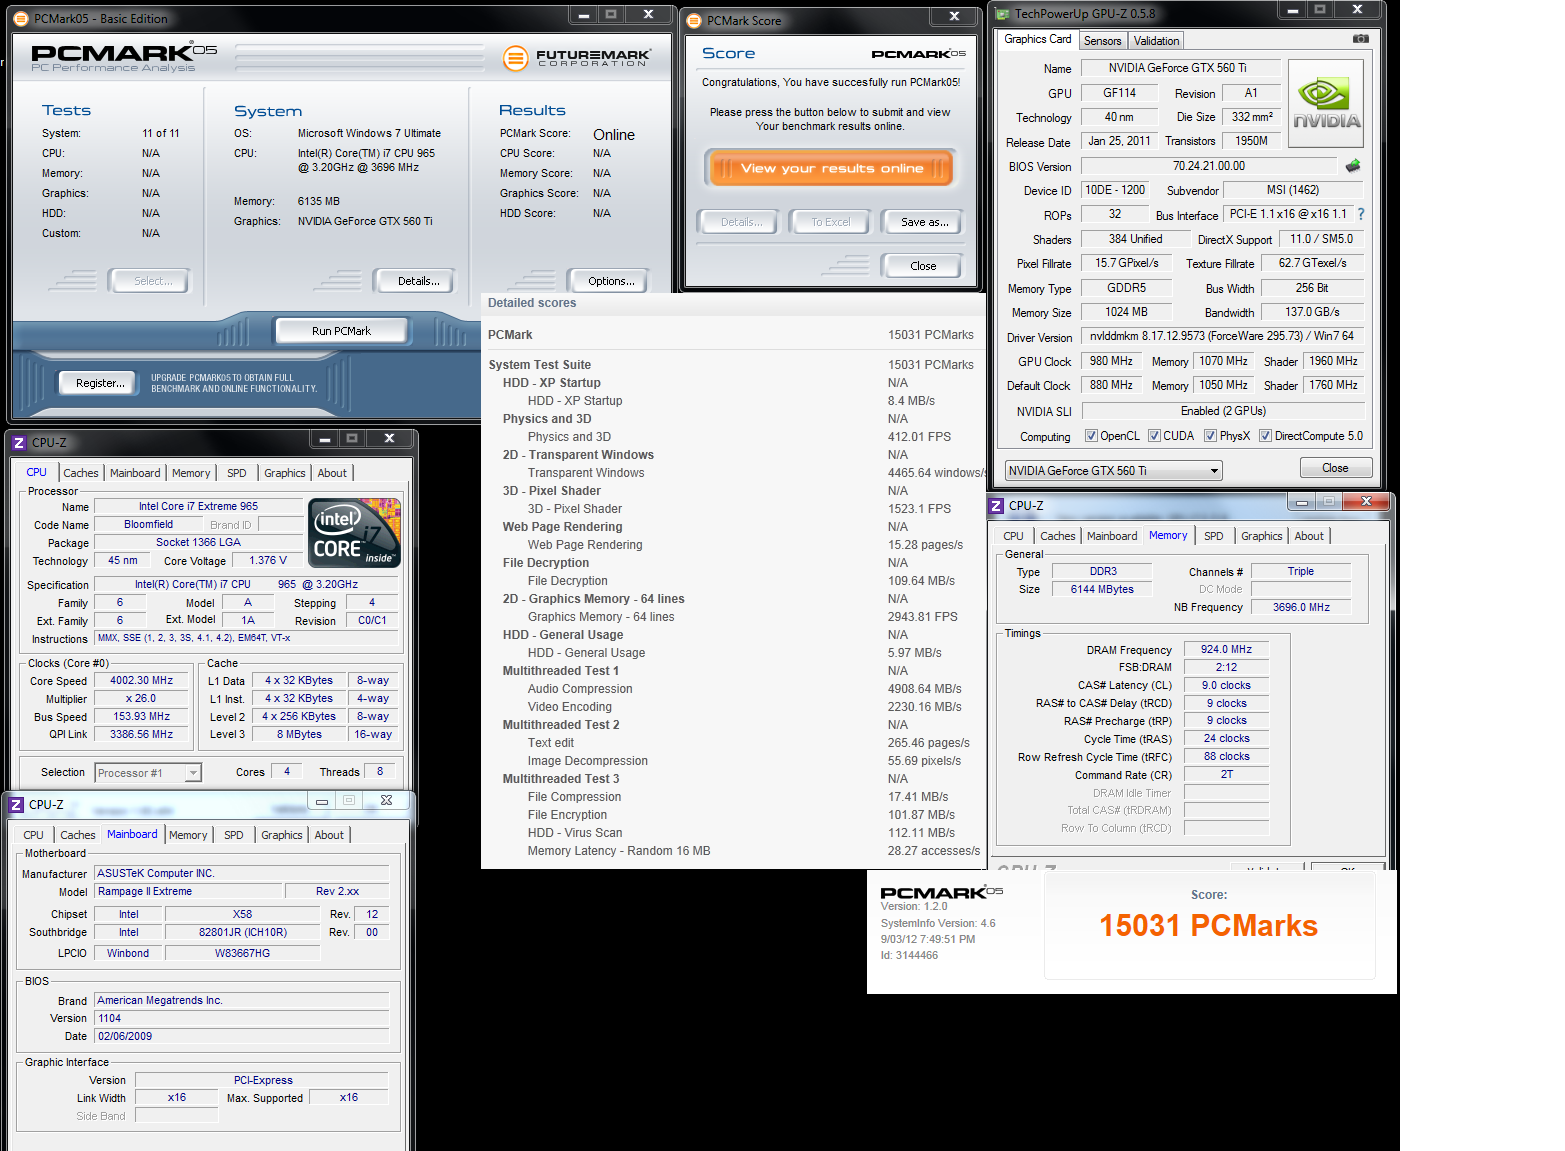This screenshot has width=1565, height=1151.
Task: Click the Driver Version field in GPU-Z
Action: (1221, 336)
